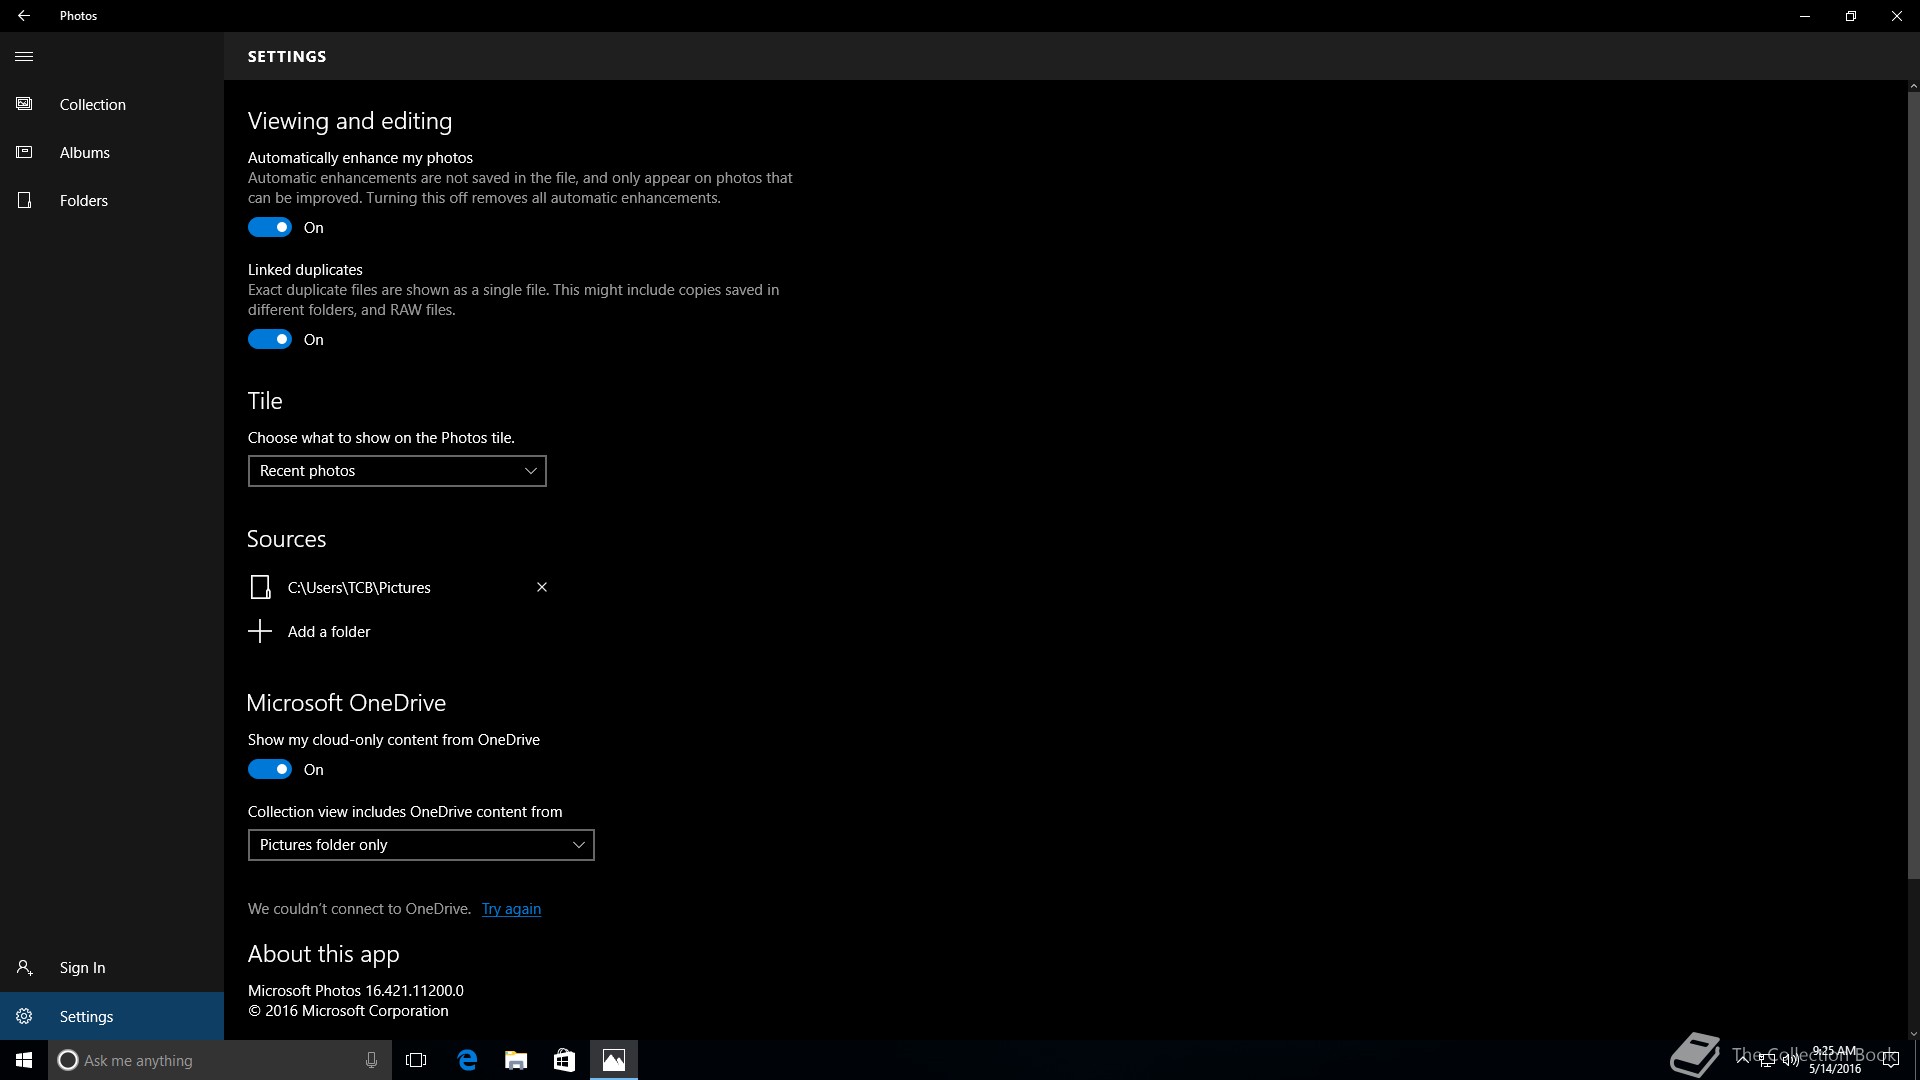Open the Albums view

coord(112,152)
